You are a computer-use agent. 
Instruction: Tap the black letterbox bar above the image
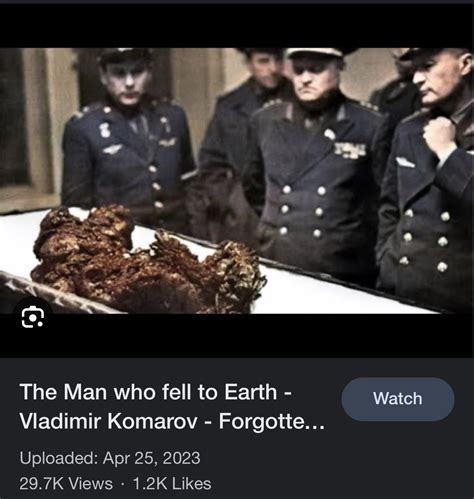237,26
